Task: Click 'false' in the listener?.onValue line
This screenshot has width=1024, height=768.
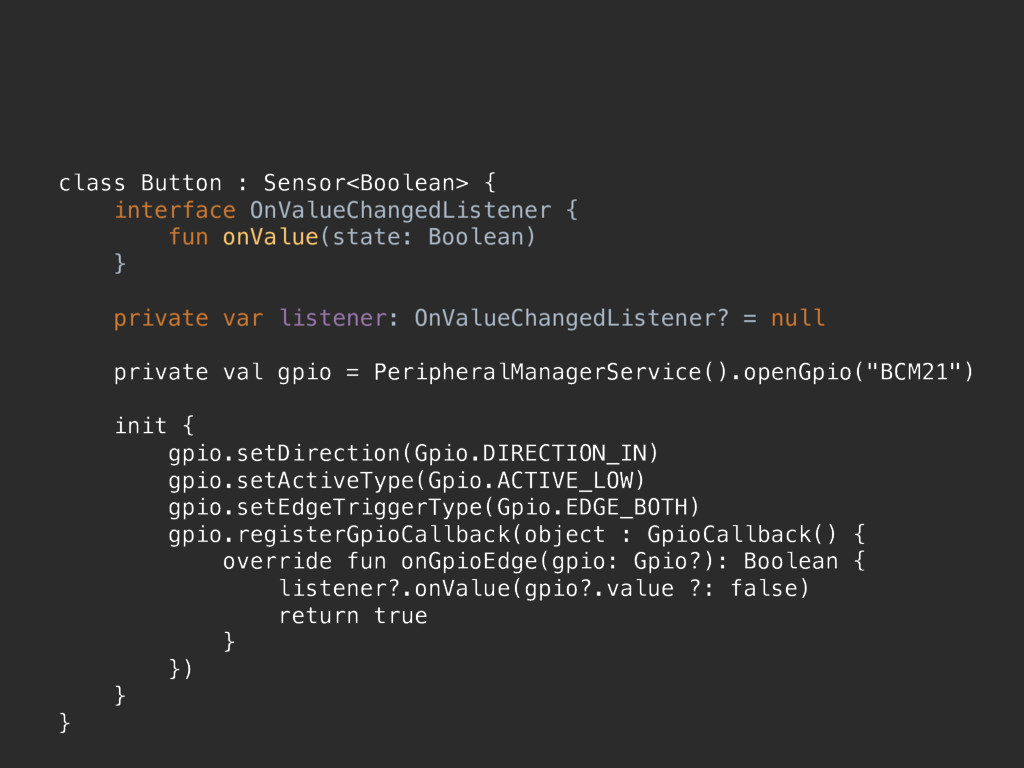Action: pyautogui.click(x=763, y=588)
